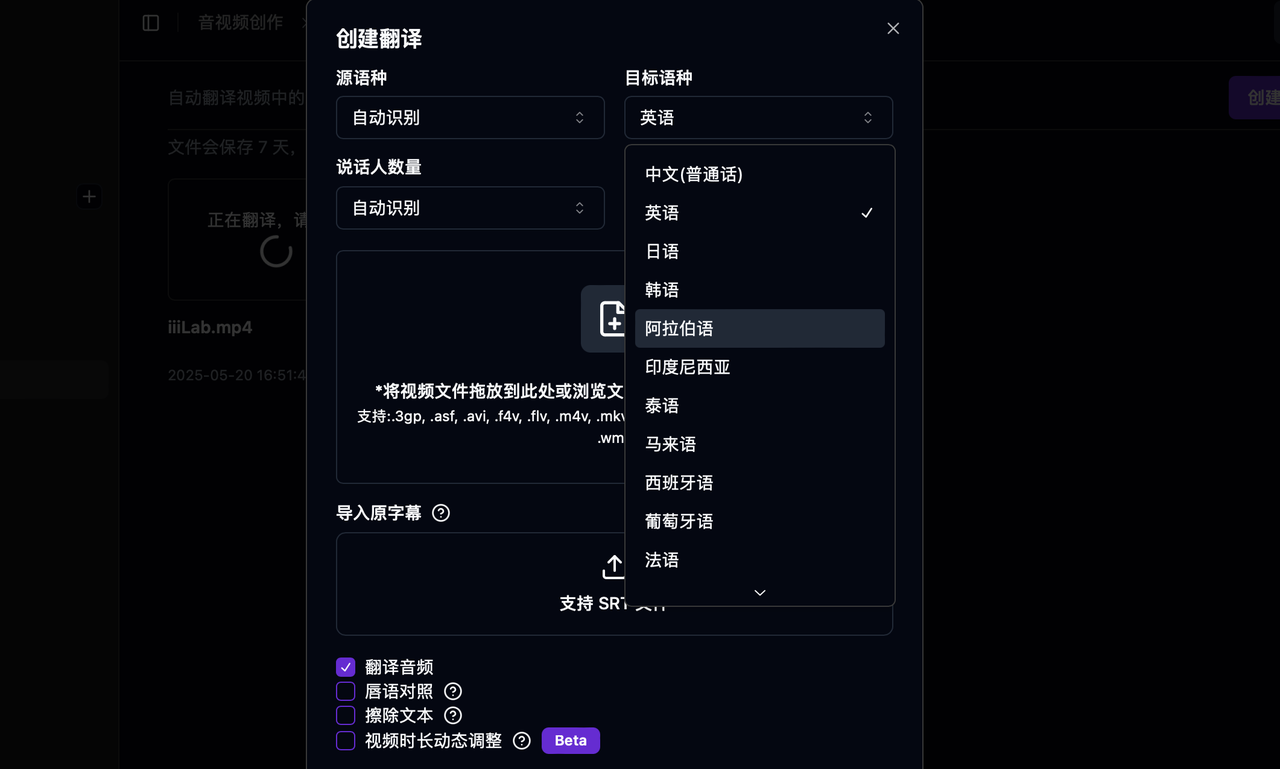Viewport: 1280px width, 769px height.
Task: Click the Beta badge next to 视频时长动态调整
Action: click(570, 740)
